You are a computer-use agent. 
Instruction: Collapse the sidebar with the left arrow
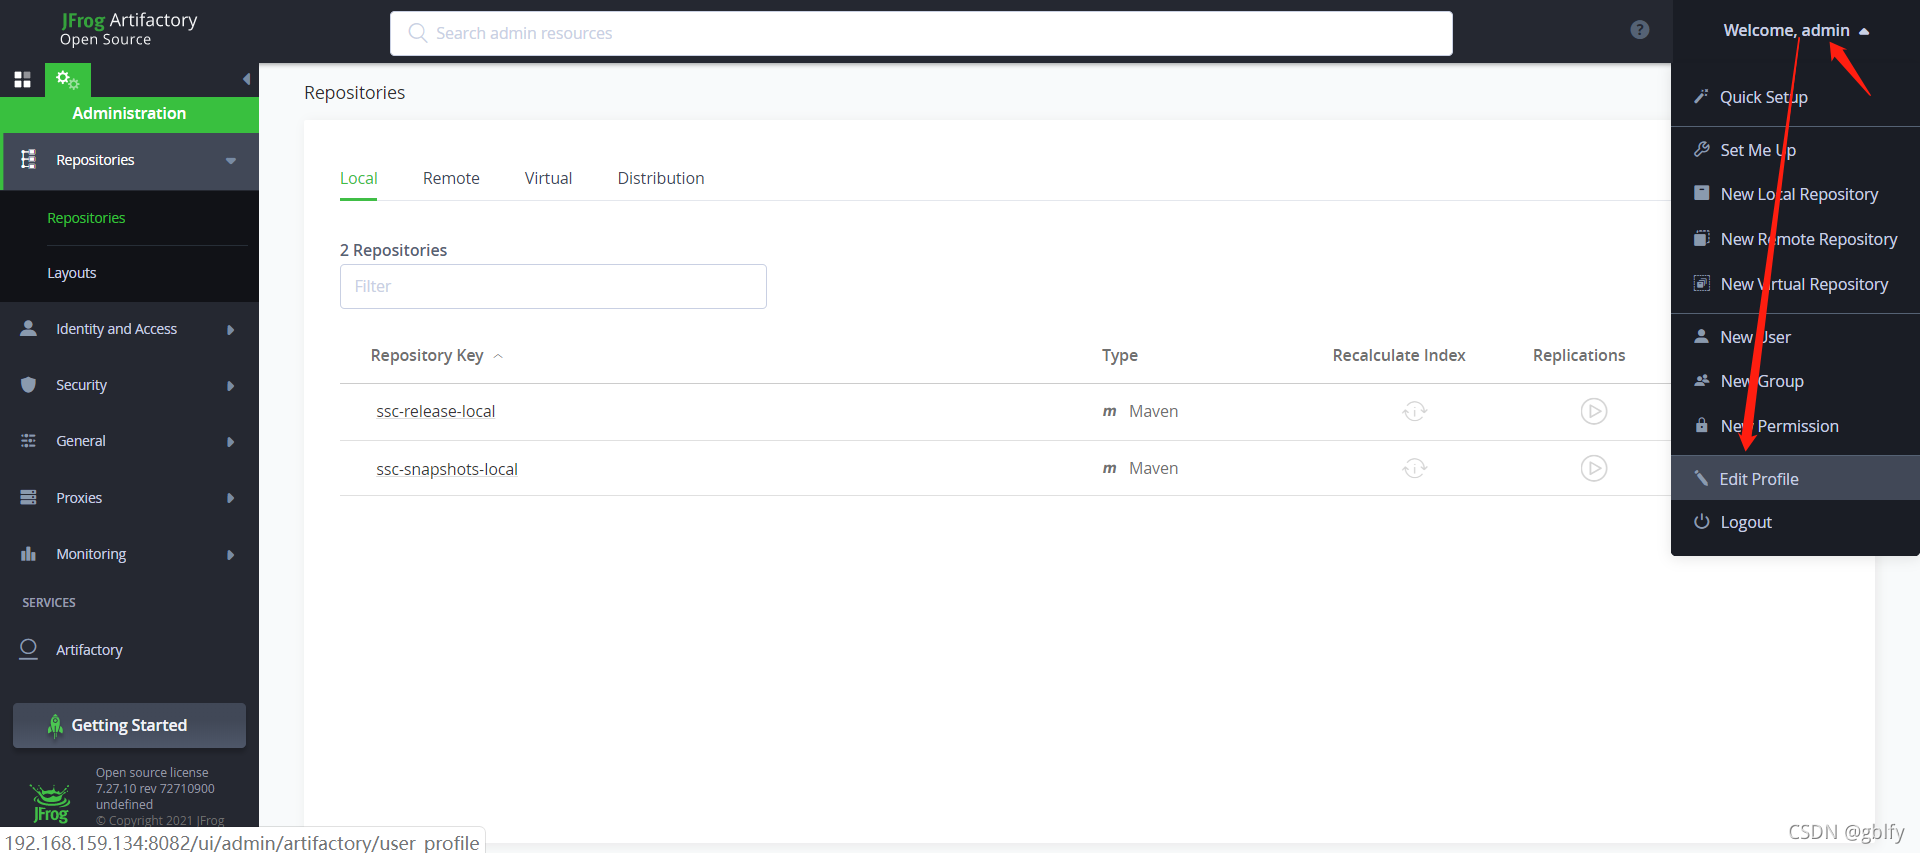point(246,79)
